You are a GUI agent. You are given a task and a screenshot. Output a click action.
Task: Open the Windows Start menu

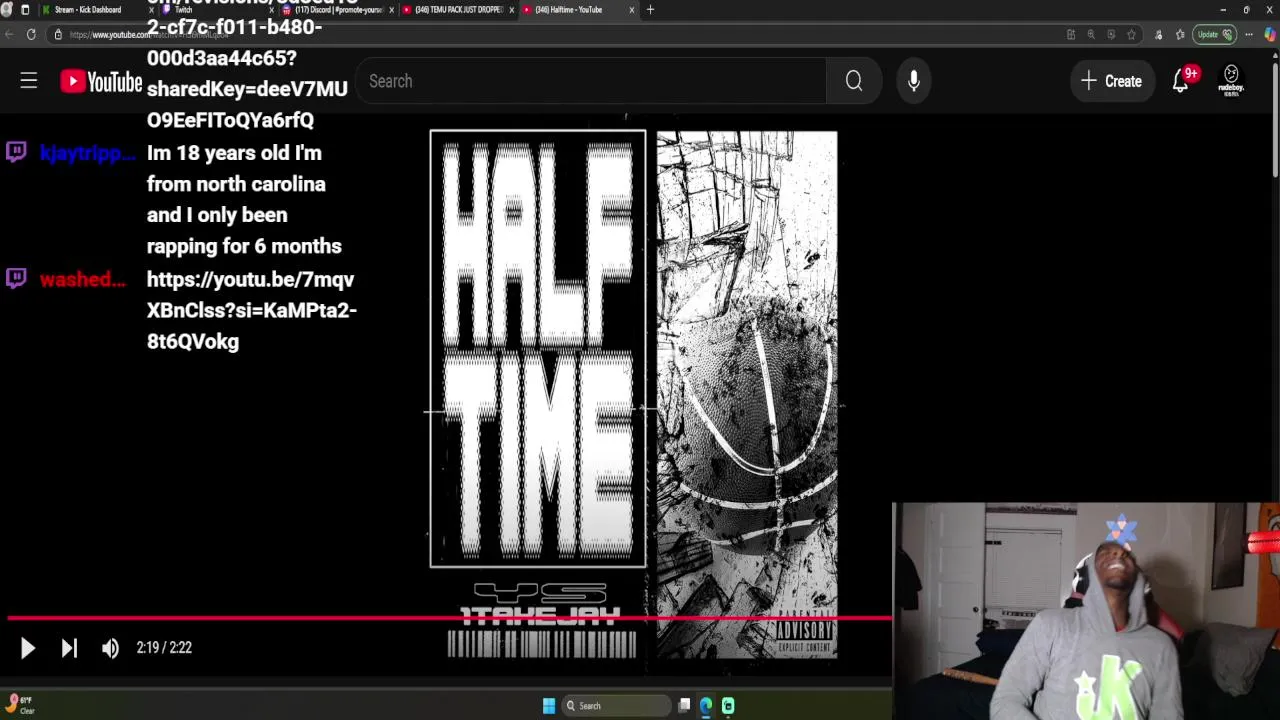click(x=549, y=706)
